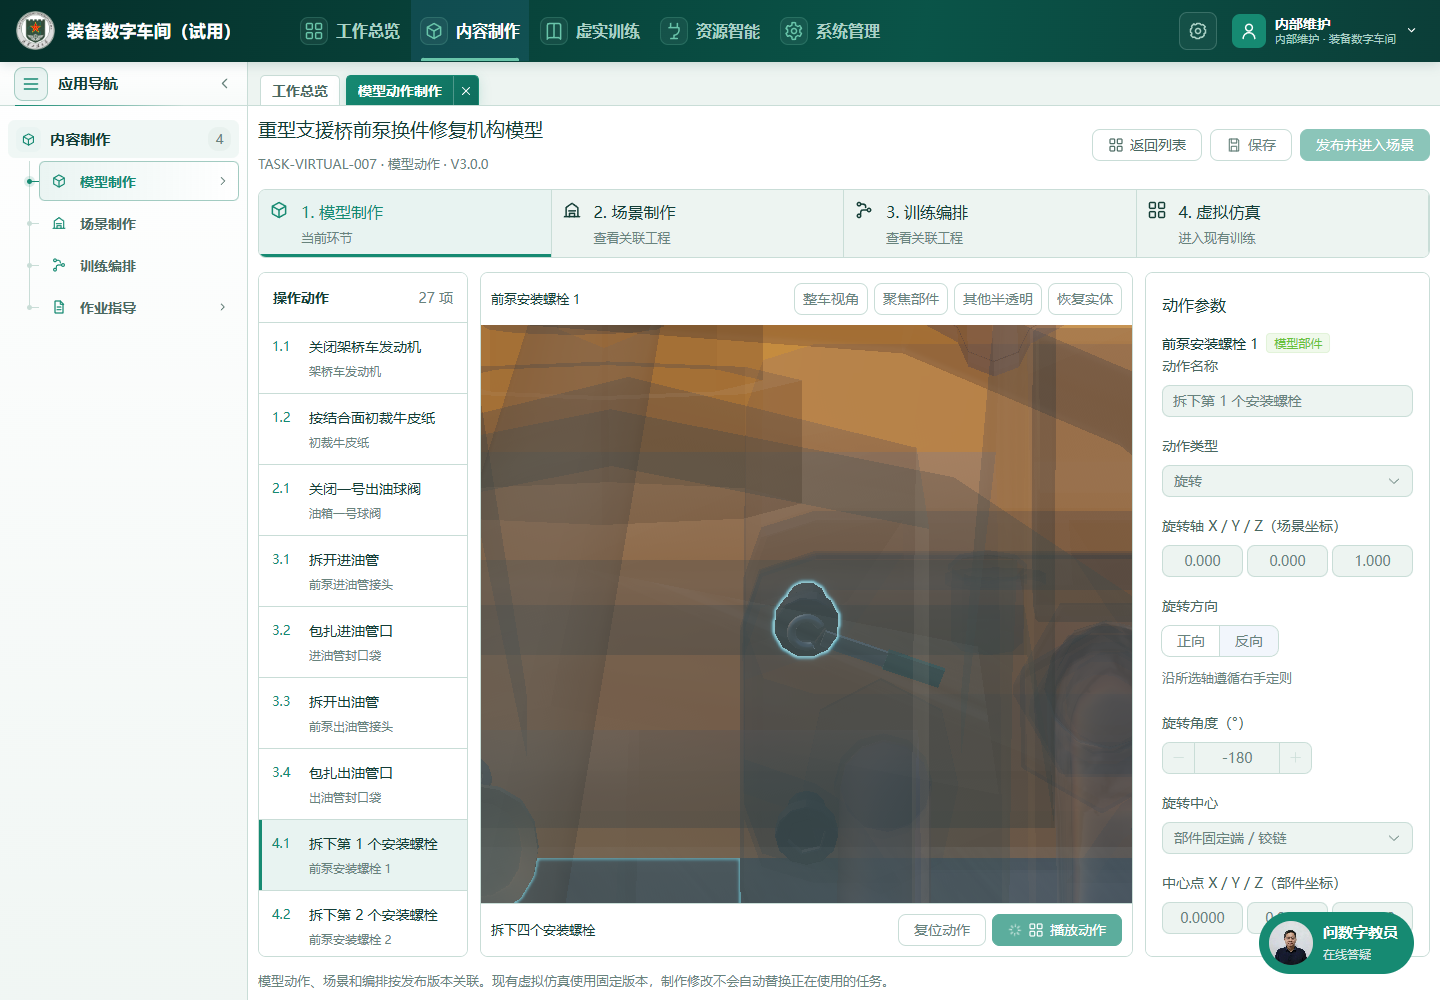Image resolution: width=1440 pixels, height=1000 pixels.
Task: Click the 复位动作 button
Action: (x=942, y=930)
